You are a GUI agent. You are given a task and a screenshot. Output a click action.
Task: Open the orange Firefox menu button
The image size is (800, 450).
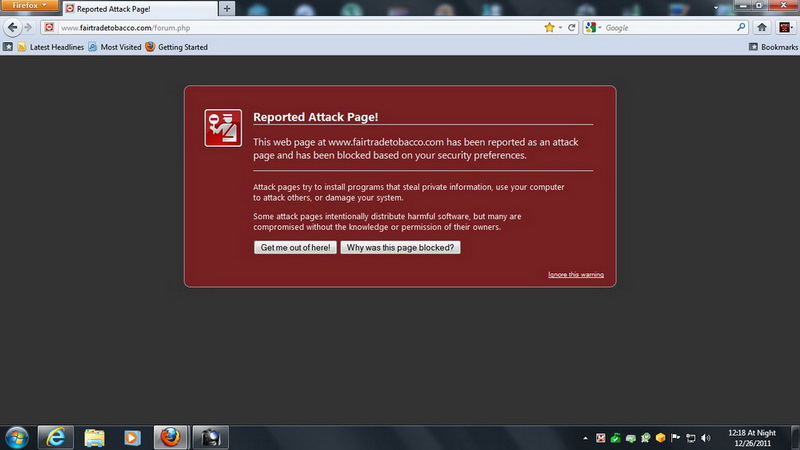pyautogui.click(x=29, y=5)
